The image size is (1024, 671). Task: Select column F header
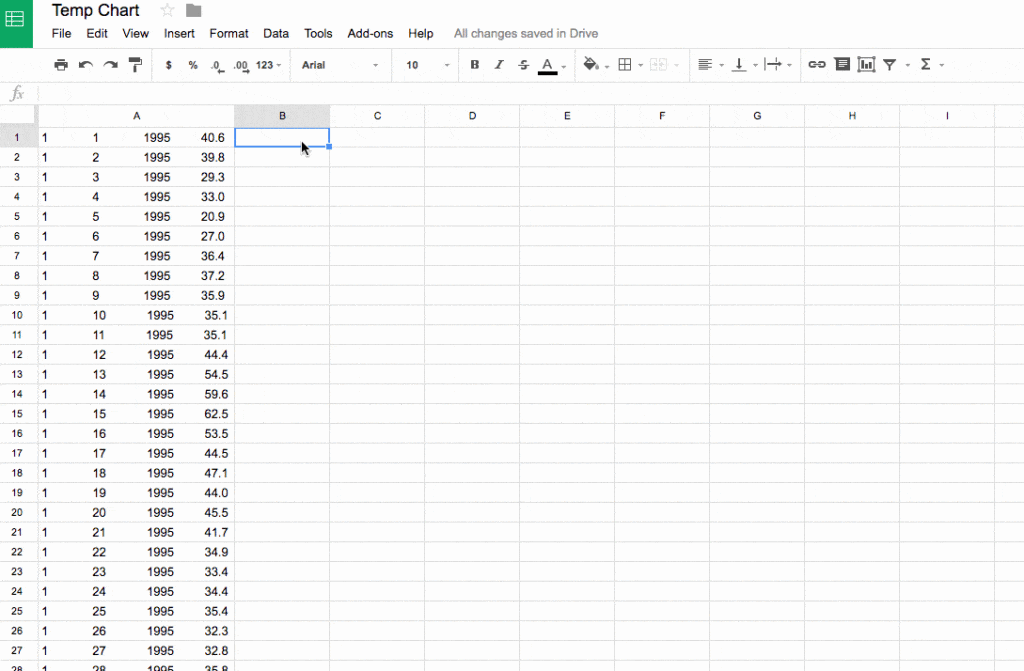tap(662, 116)
